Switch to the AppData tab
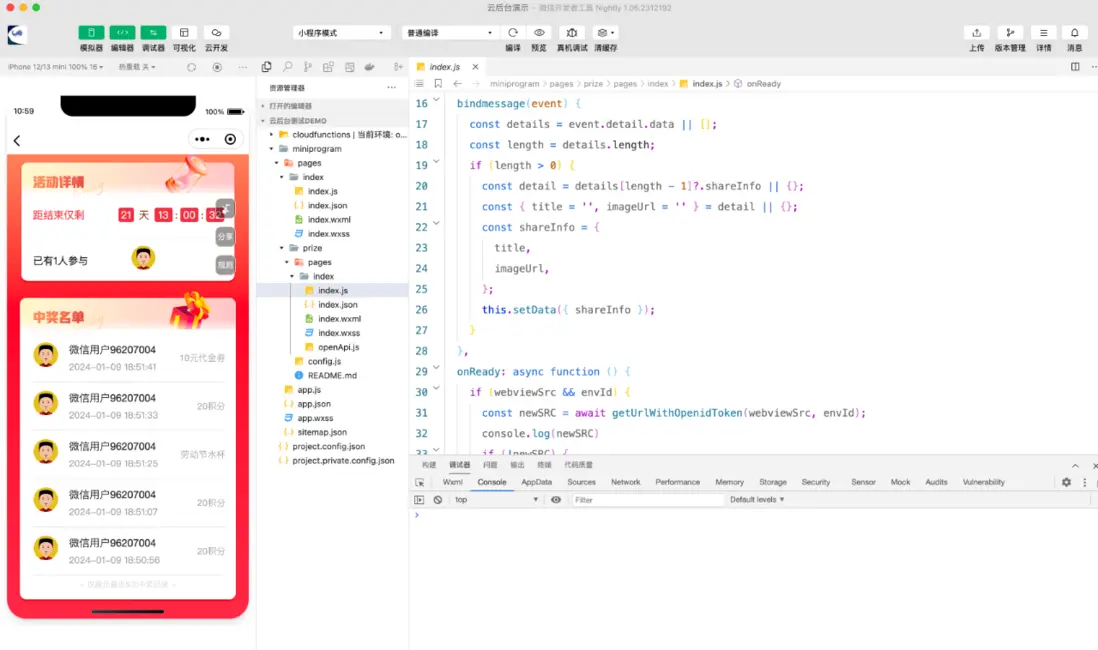This screenshot has width=1098, height=650. 536,482
